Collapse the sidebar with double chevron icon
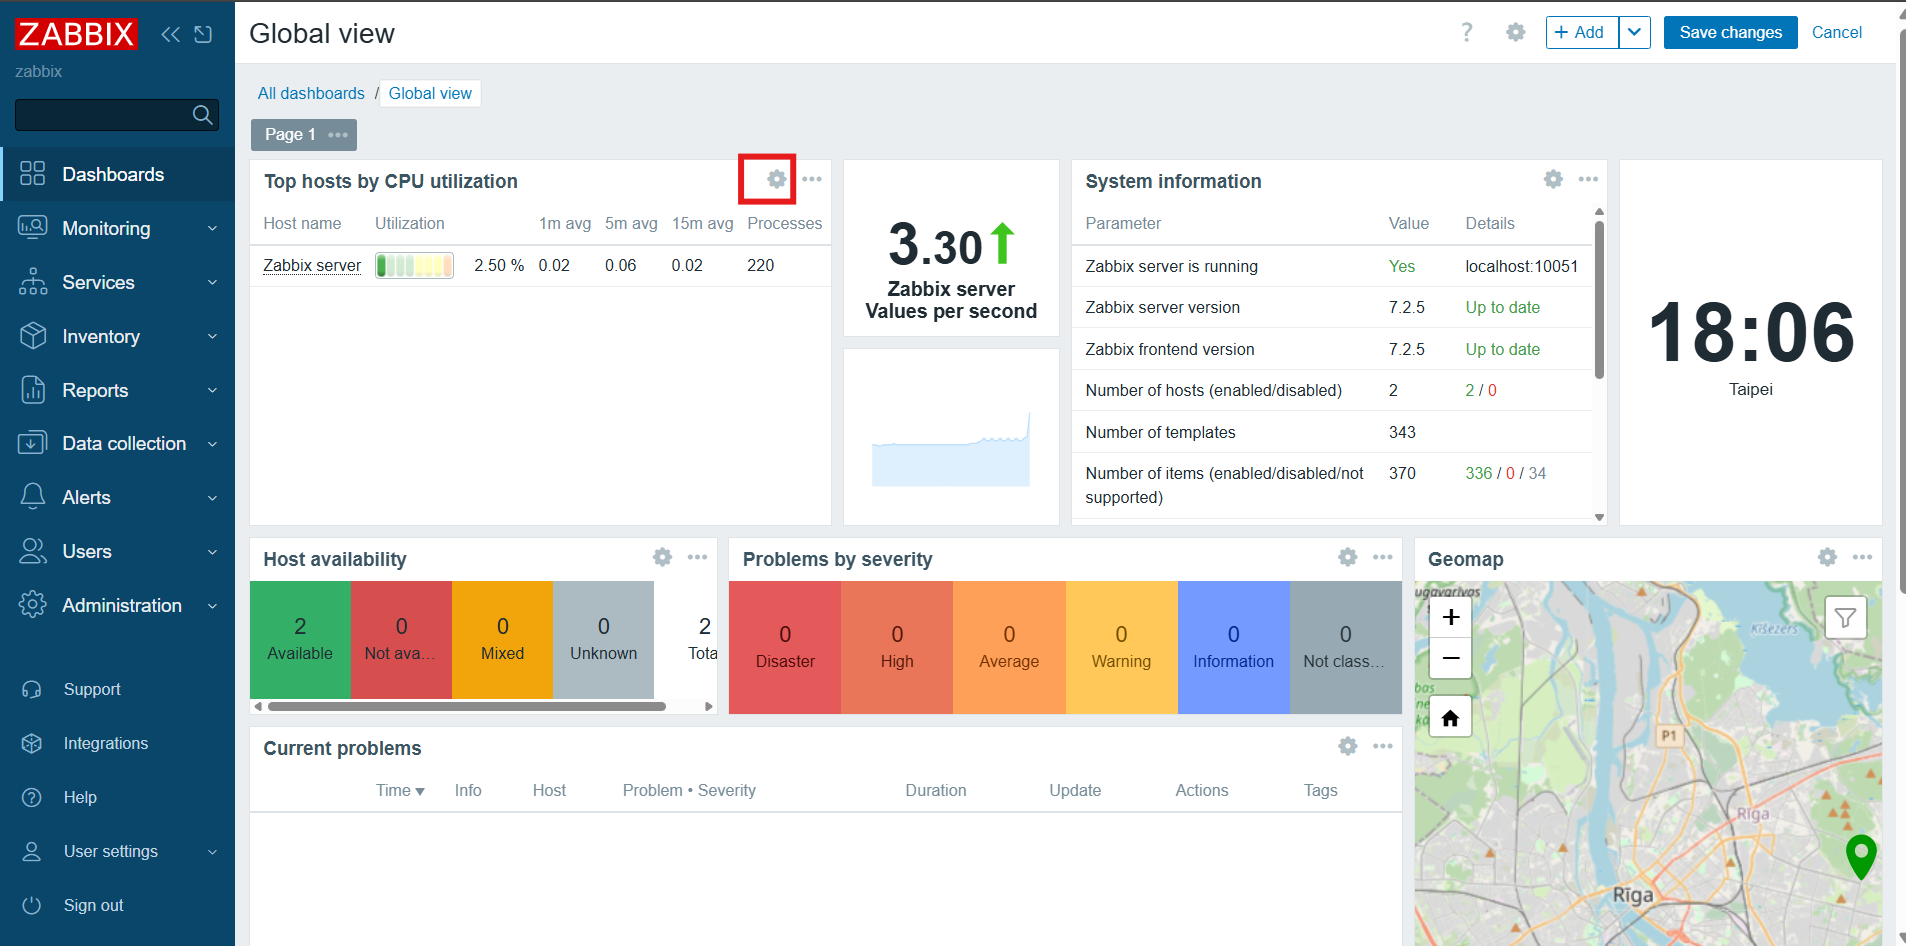1906x946 pixels. (171, 34)
